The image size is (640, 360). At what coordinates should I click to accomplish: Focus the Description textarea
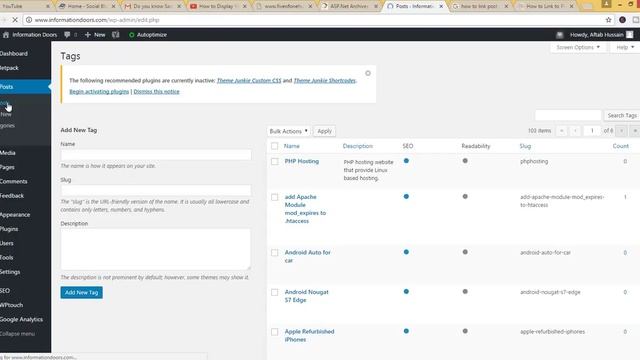tap(156, 249)
